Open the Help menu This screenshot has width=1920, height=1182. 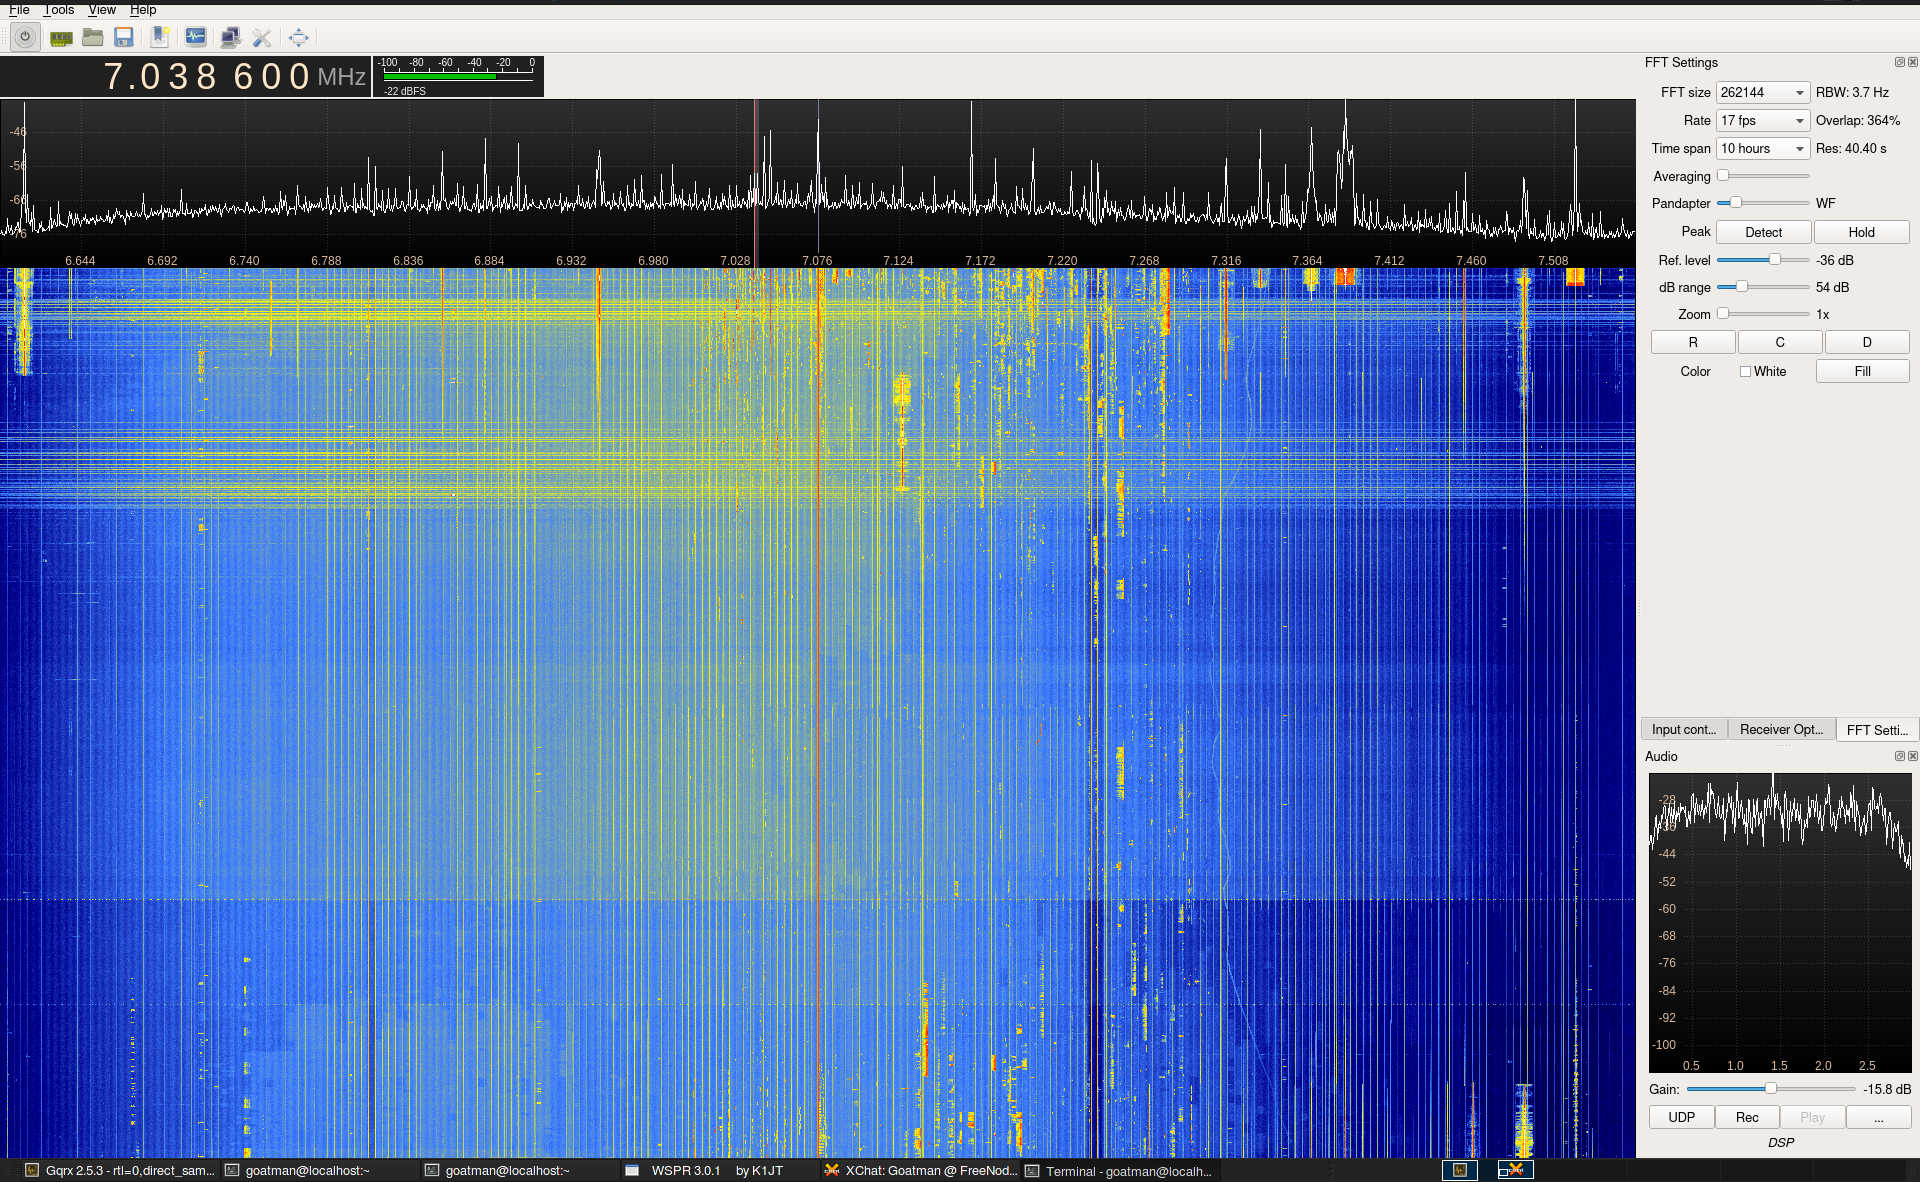pyautogui.click(x=143, y=10)
